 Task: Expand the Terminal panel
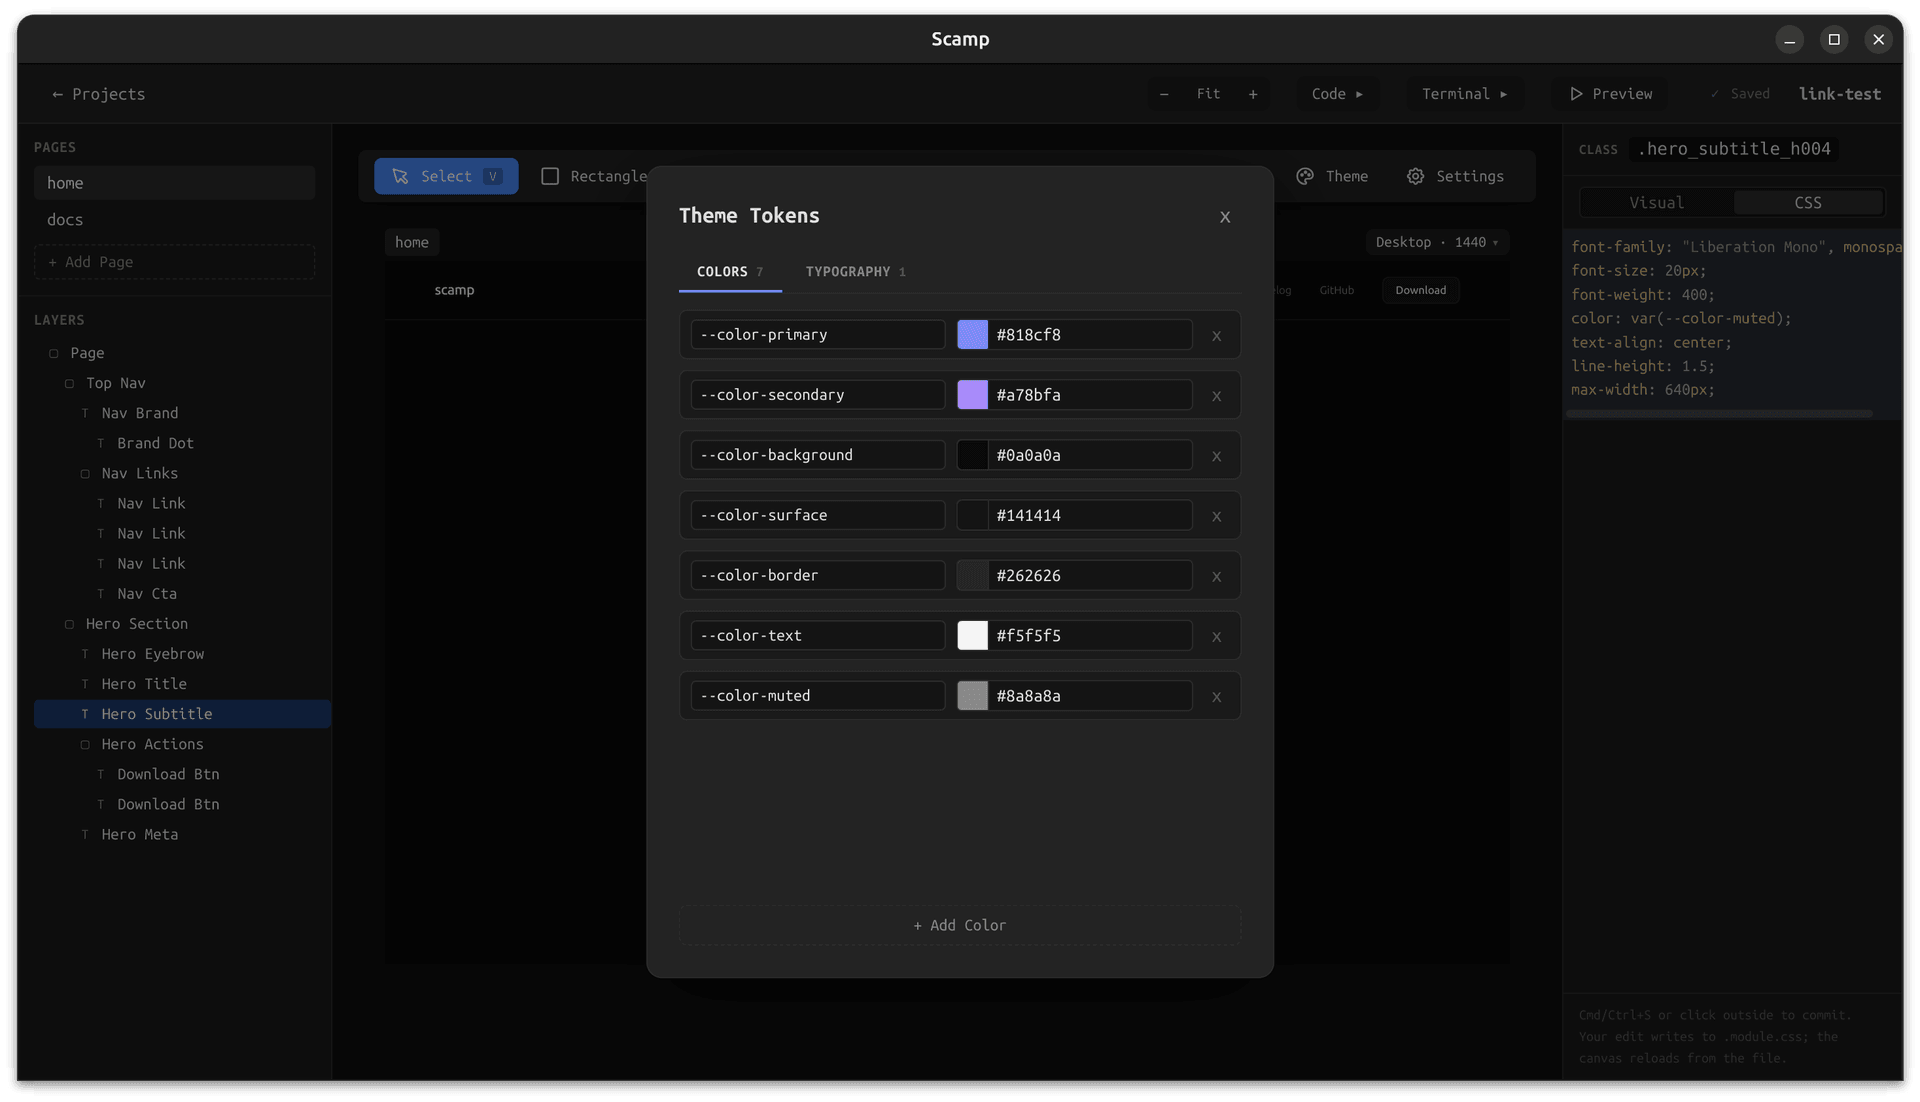[1464, 94]
